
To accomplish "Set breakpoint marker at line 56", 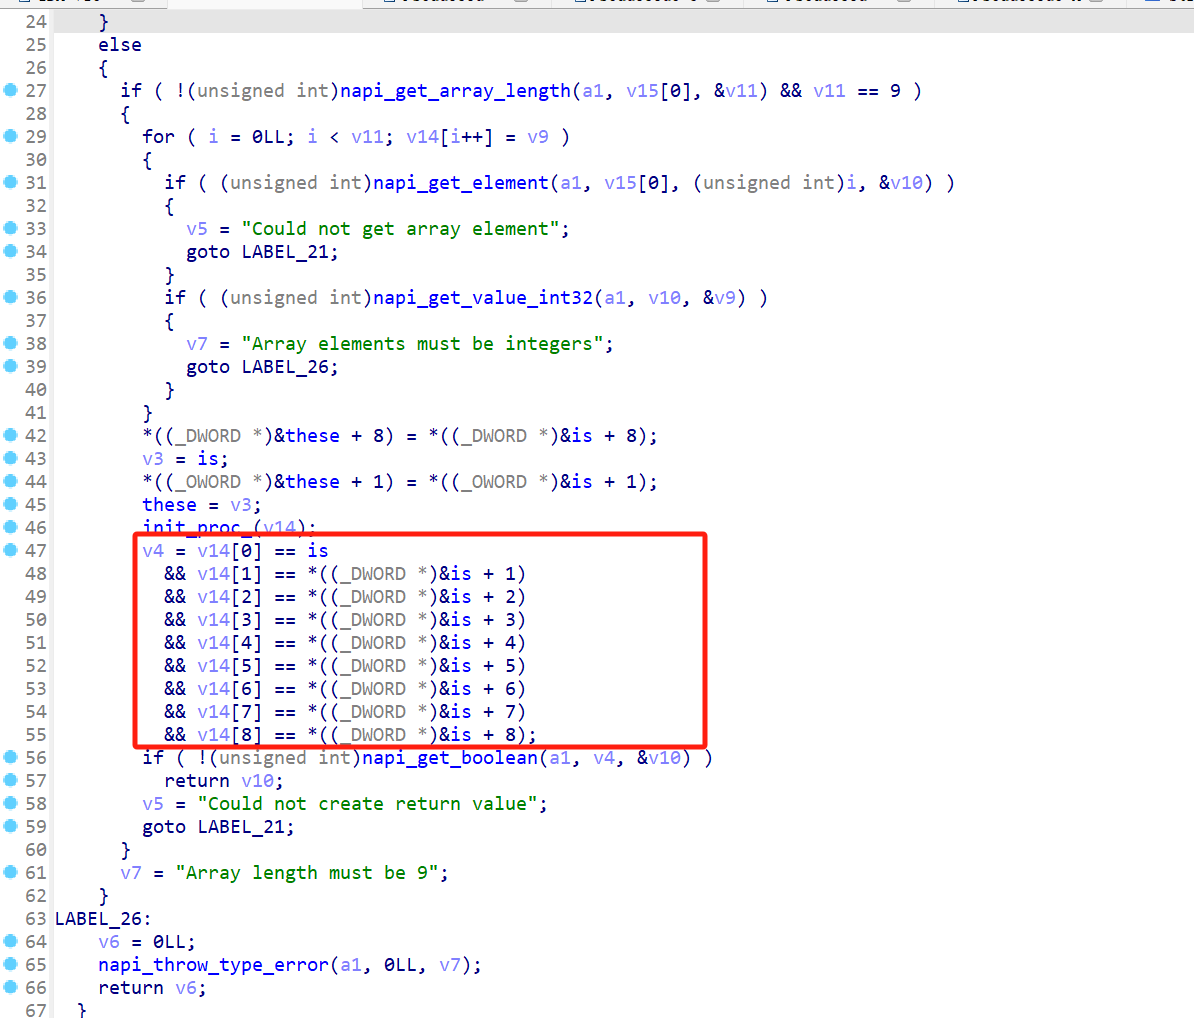I will coord(11,757).
